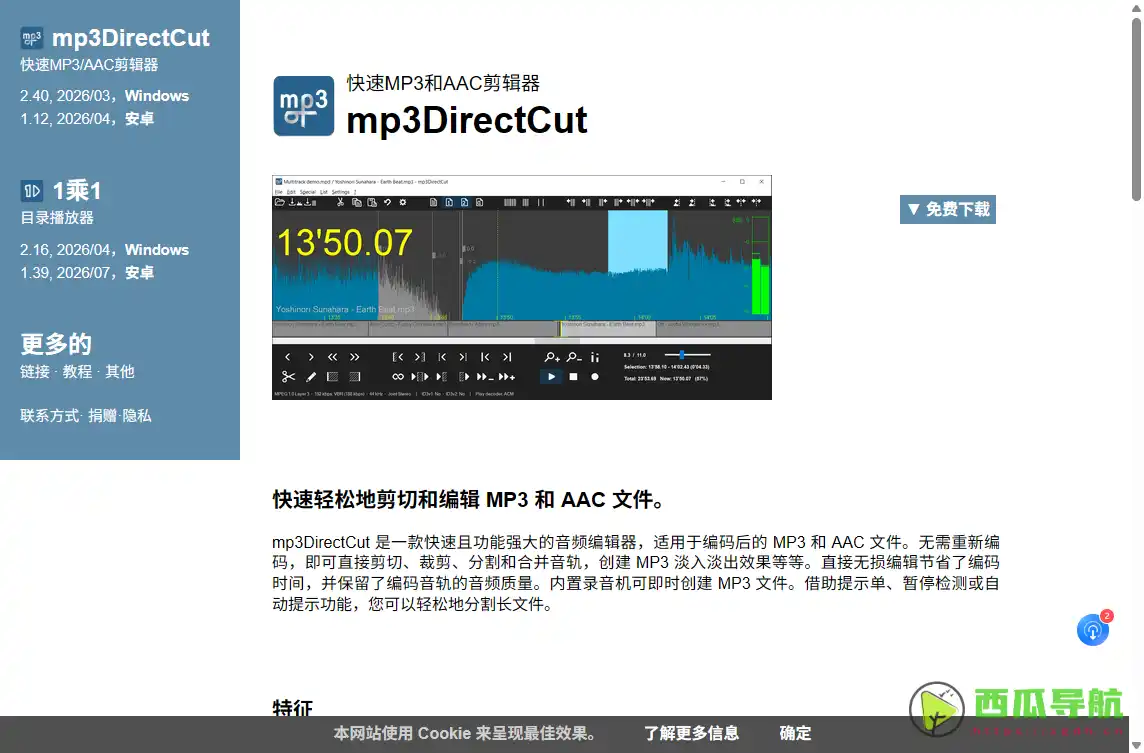Go to the 其他 page
Screen dimensions: 1144x753
point(120,371)
